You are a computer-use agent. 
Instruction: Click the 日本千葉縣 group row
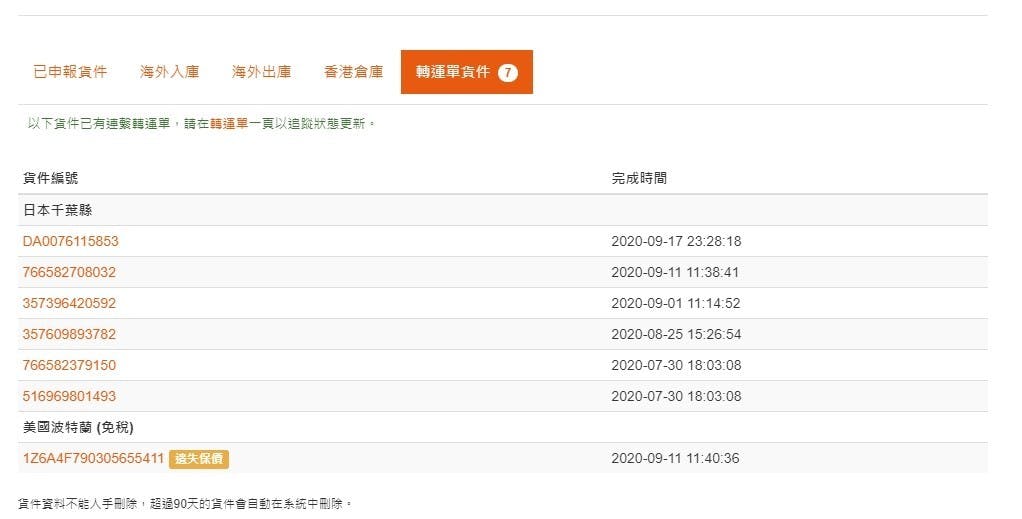503,210
